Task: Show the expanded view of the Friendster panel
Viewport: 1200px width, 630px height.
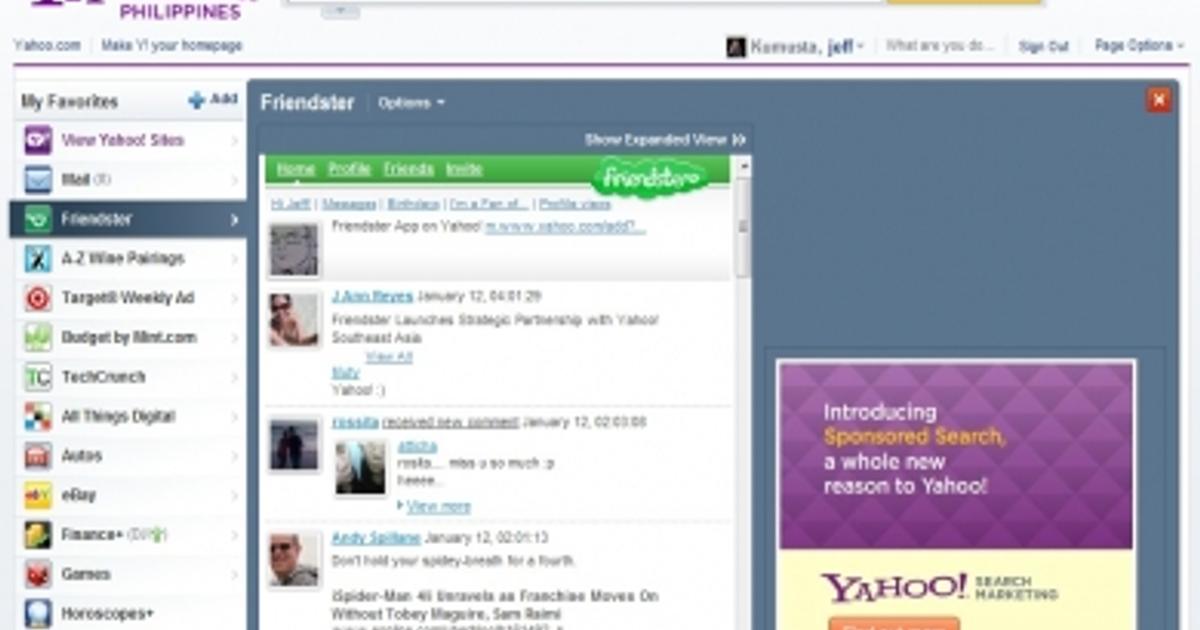Action: [665, 140]
